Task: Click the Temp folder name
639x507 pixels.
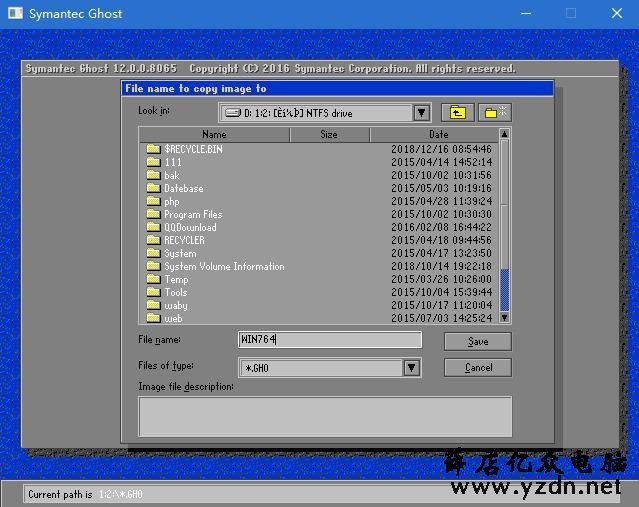Action: click(x=176, y=280)
